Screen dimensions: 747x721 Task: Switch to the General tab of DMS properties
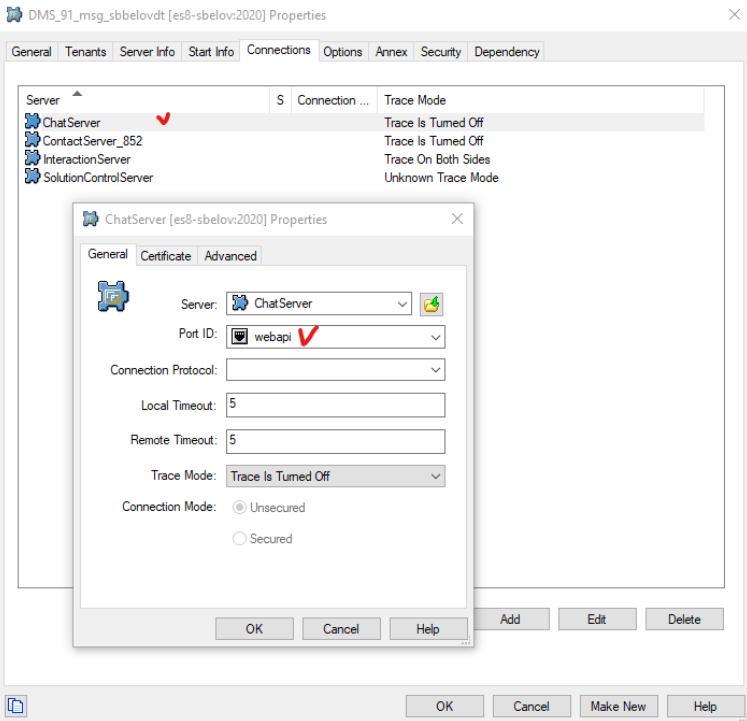[31, 51]
